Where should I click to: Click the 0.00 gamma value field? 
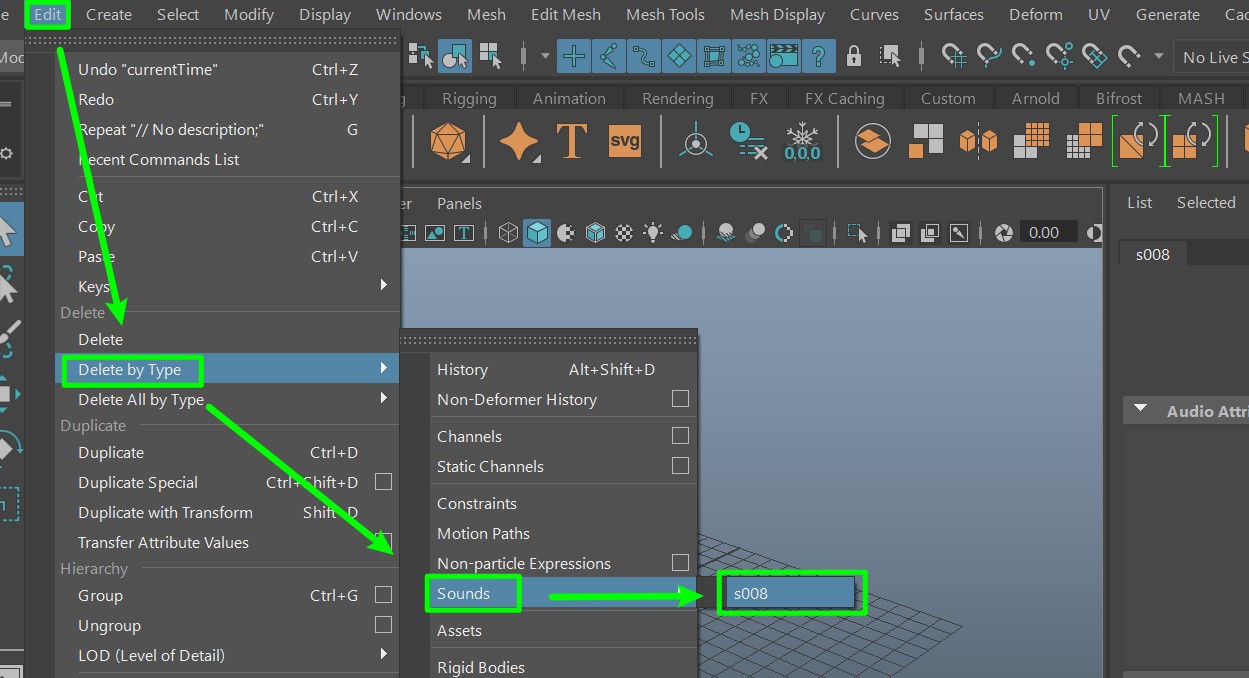click(x=1044, y=232)
